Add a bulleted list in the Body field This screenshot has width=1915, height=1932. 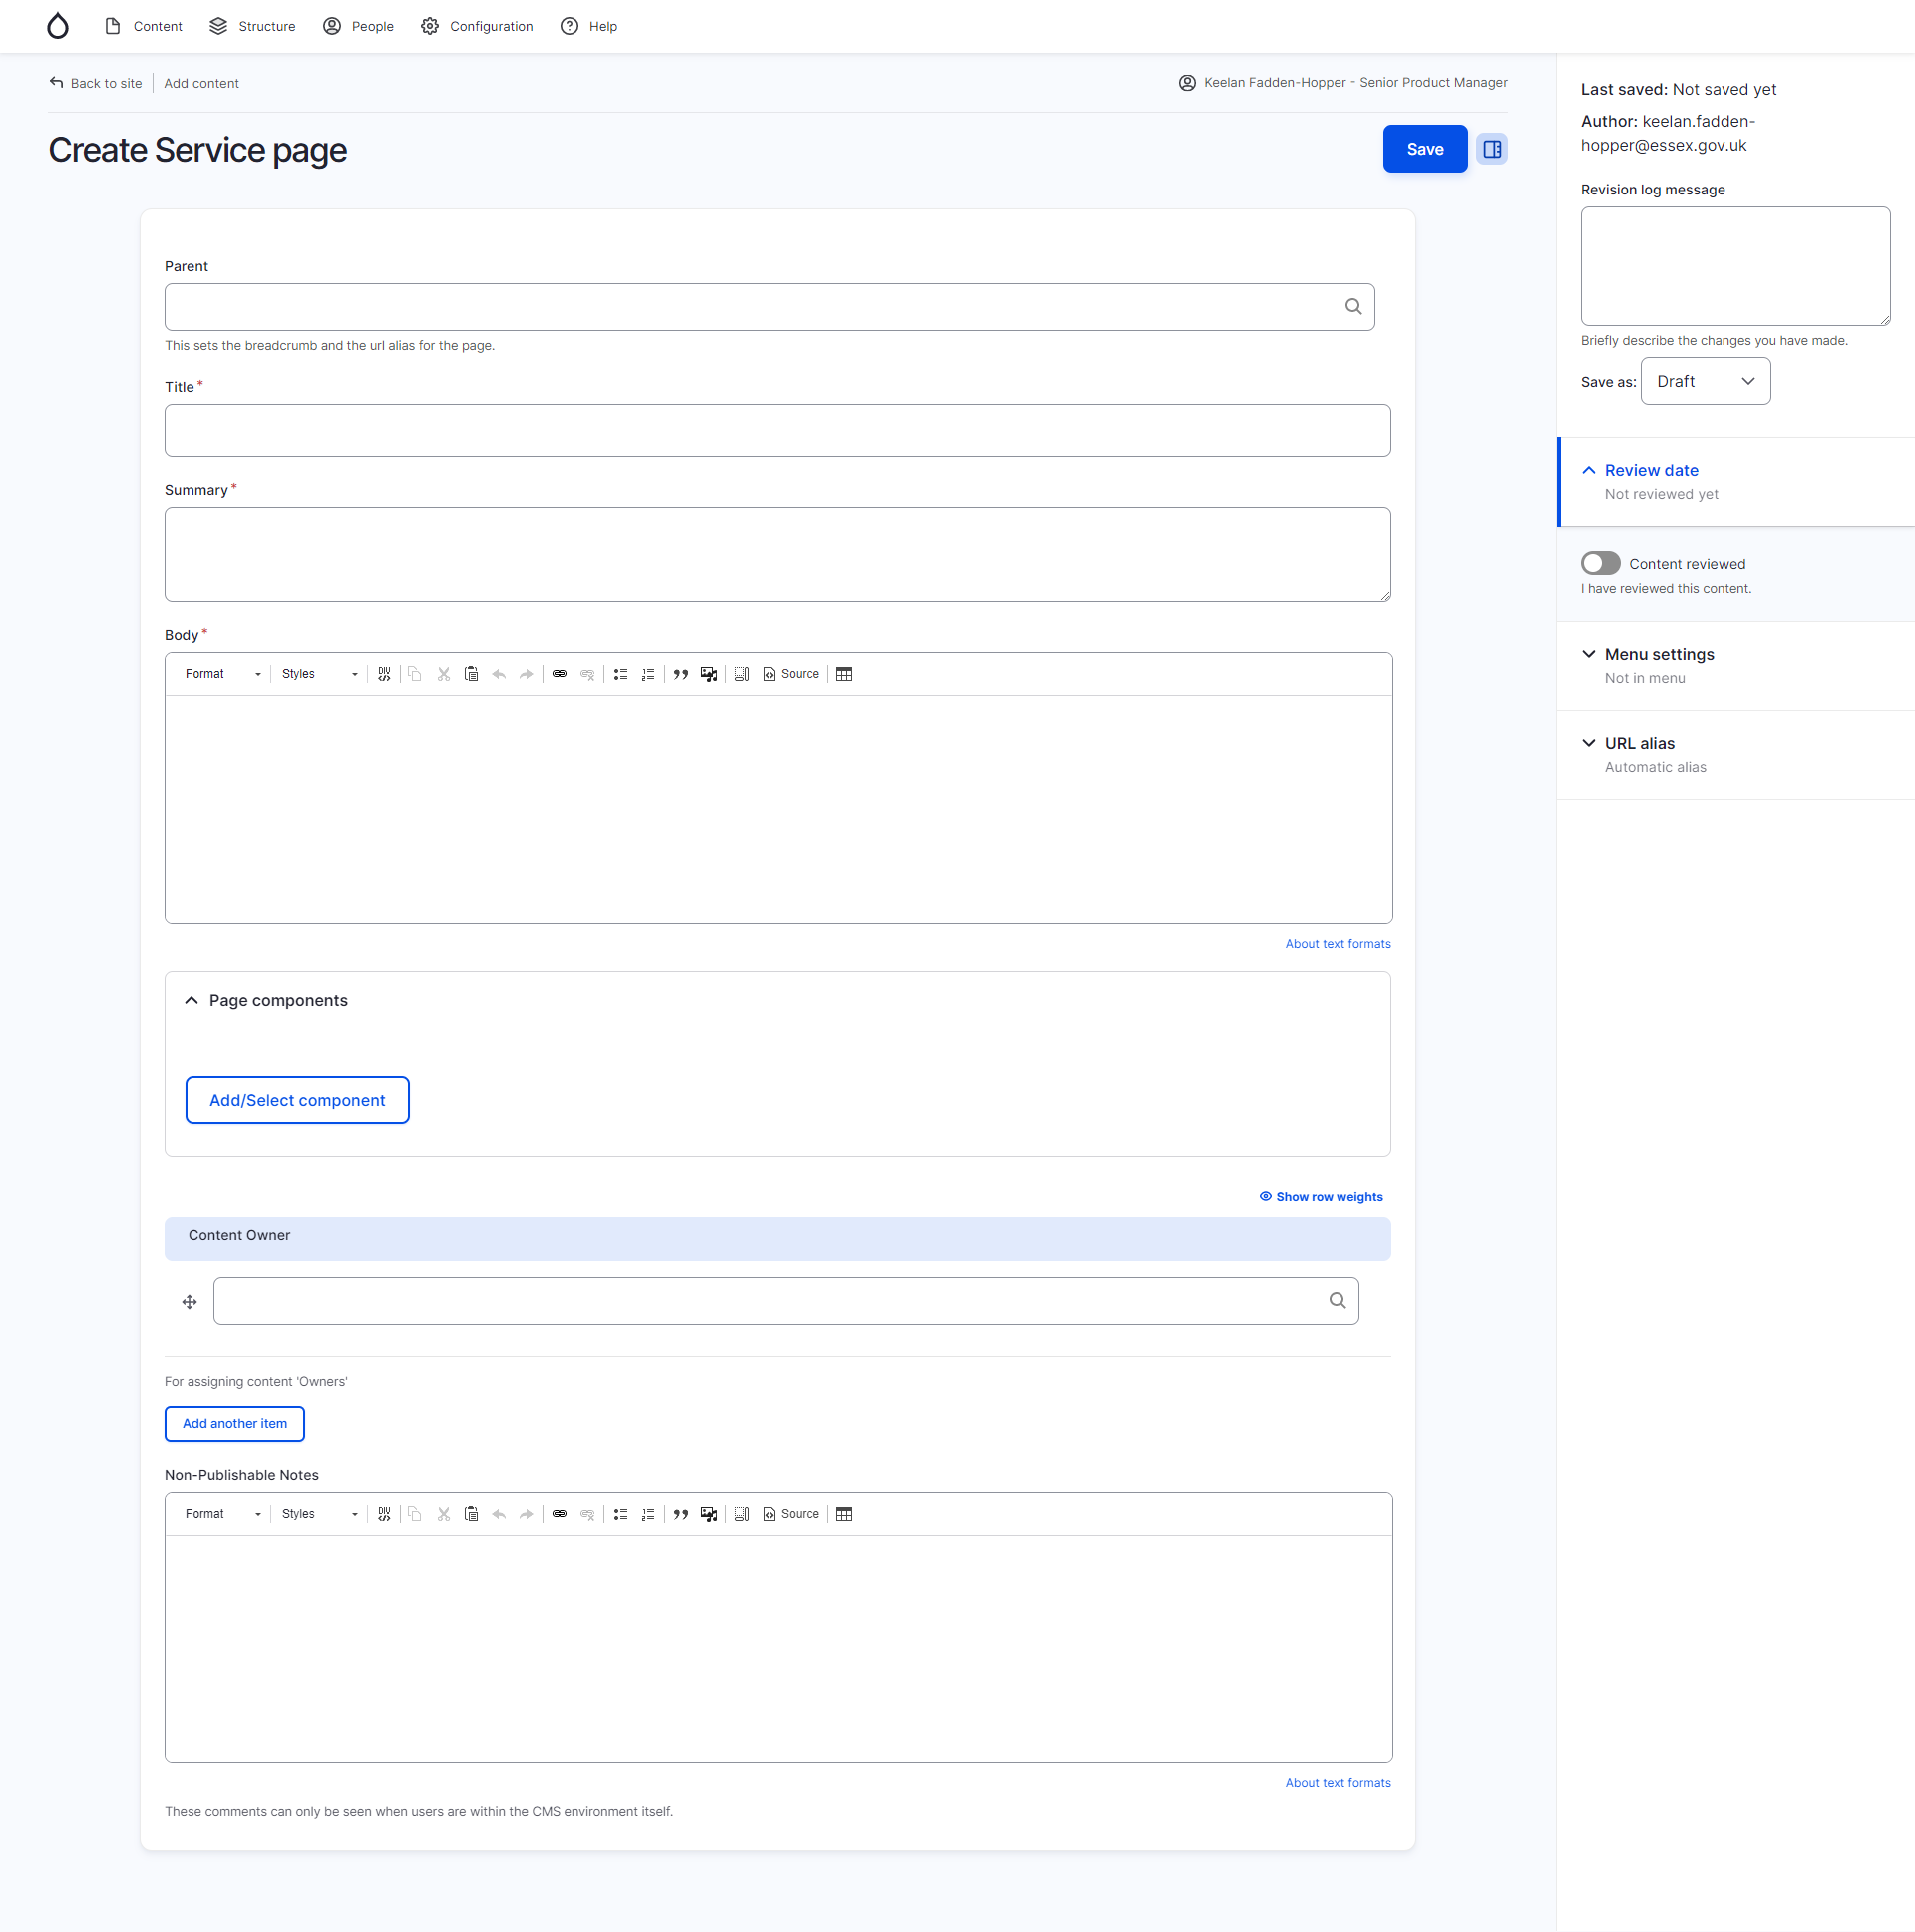[x=620, y=674]
